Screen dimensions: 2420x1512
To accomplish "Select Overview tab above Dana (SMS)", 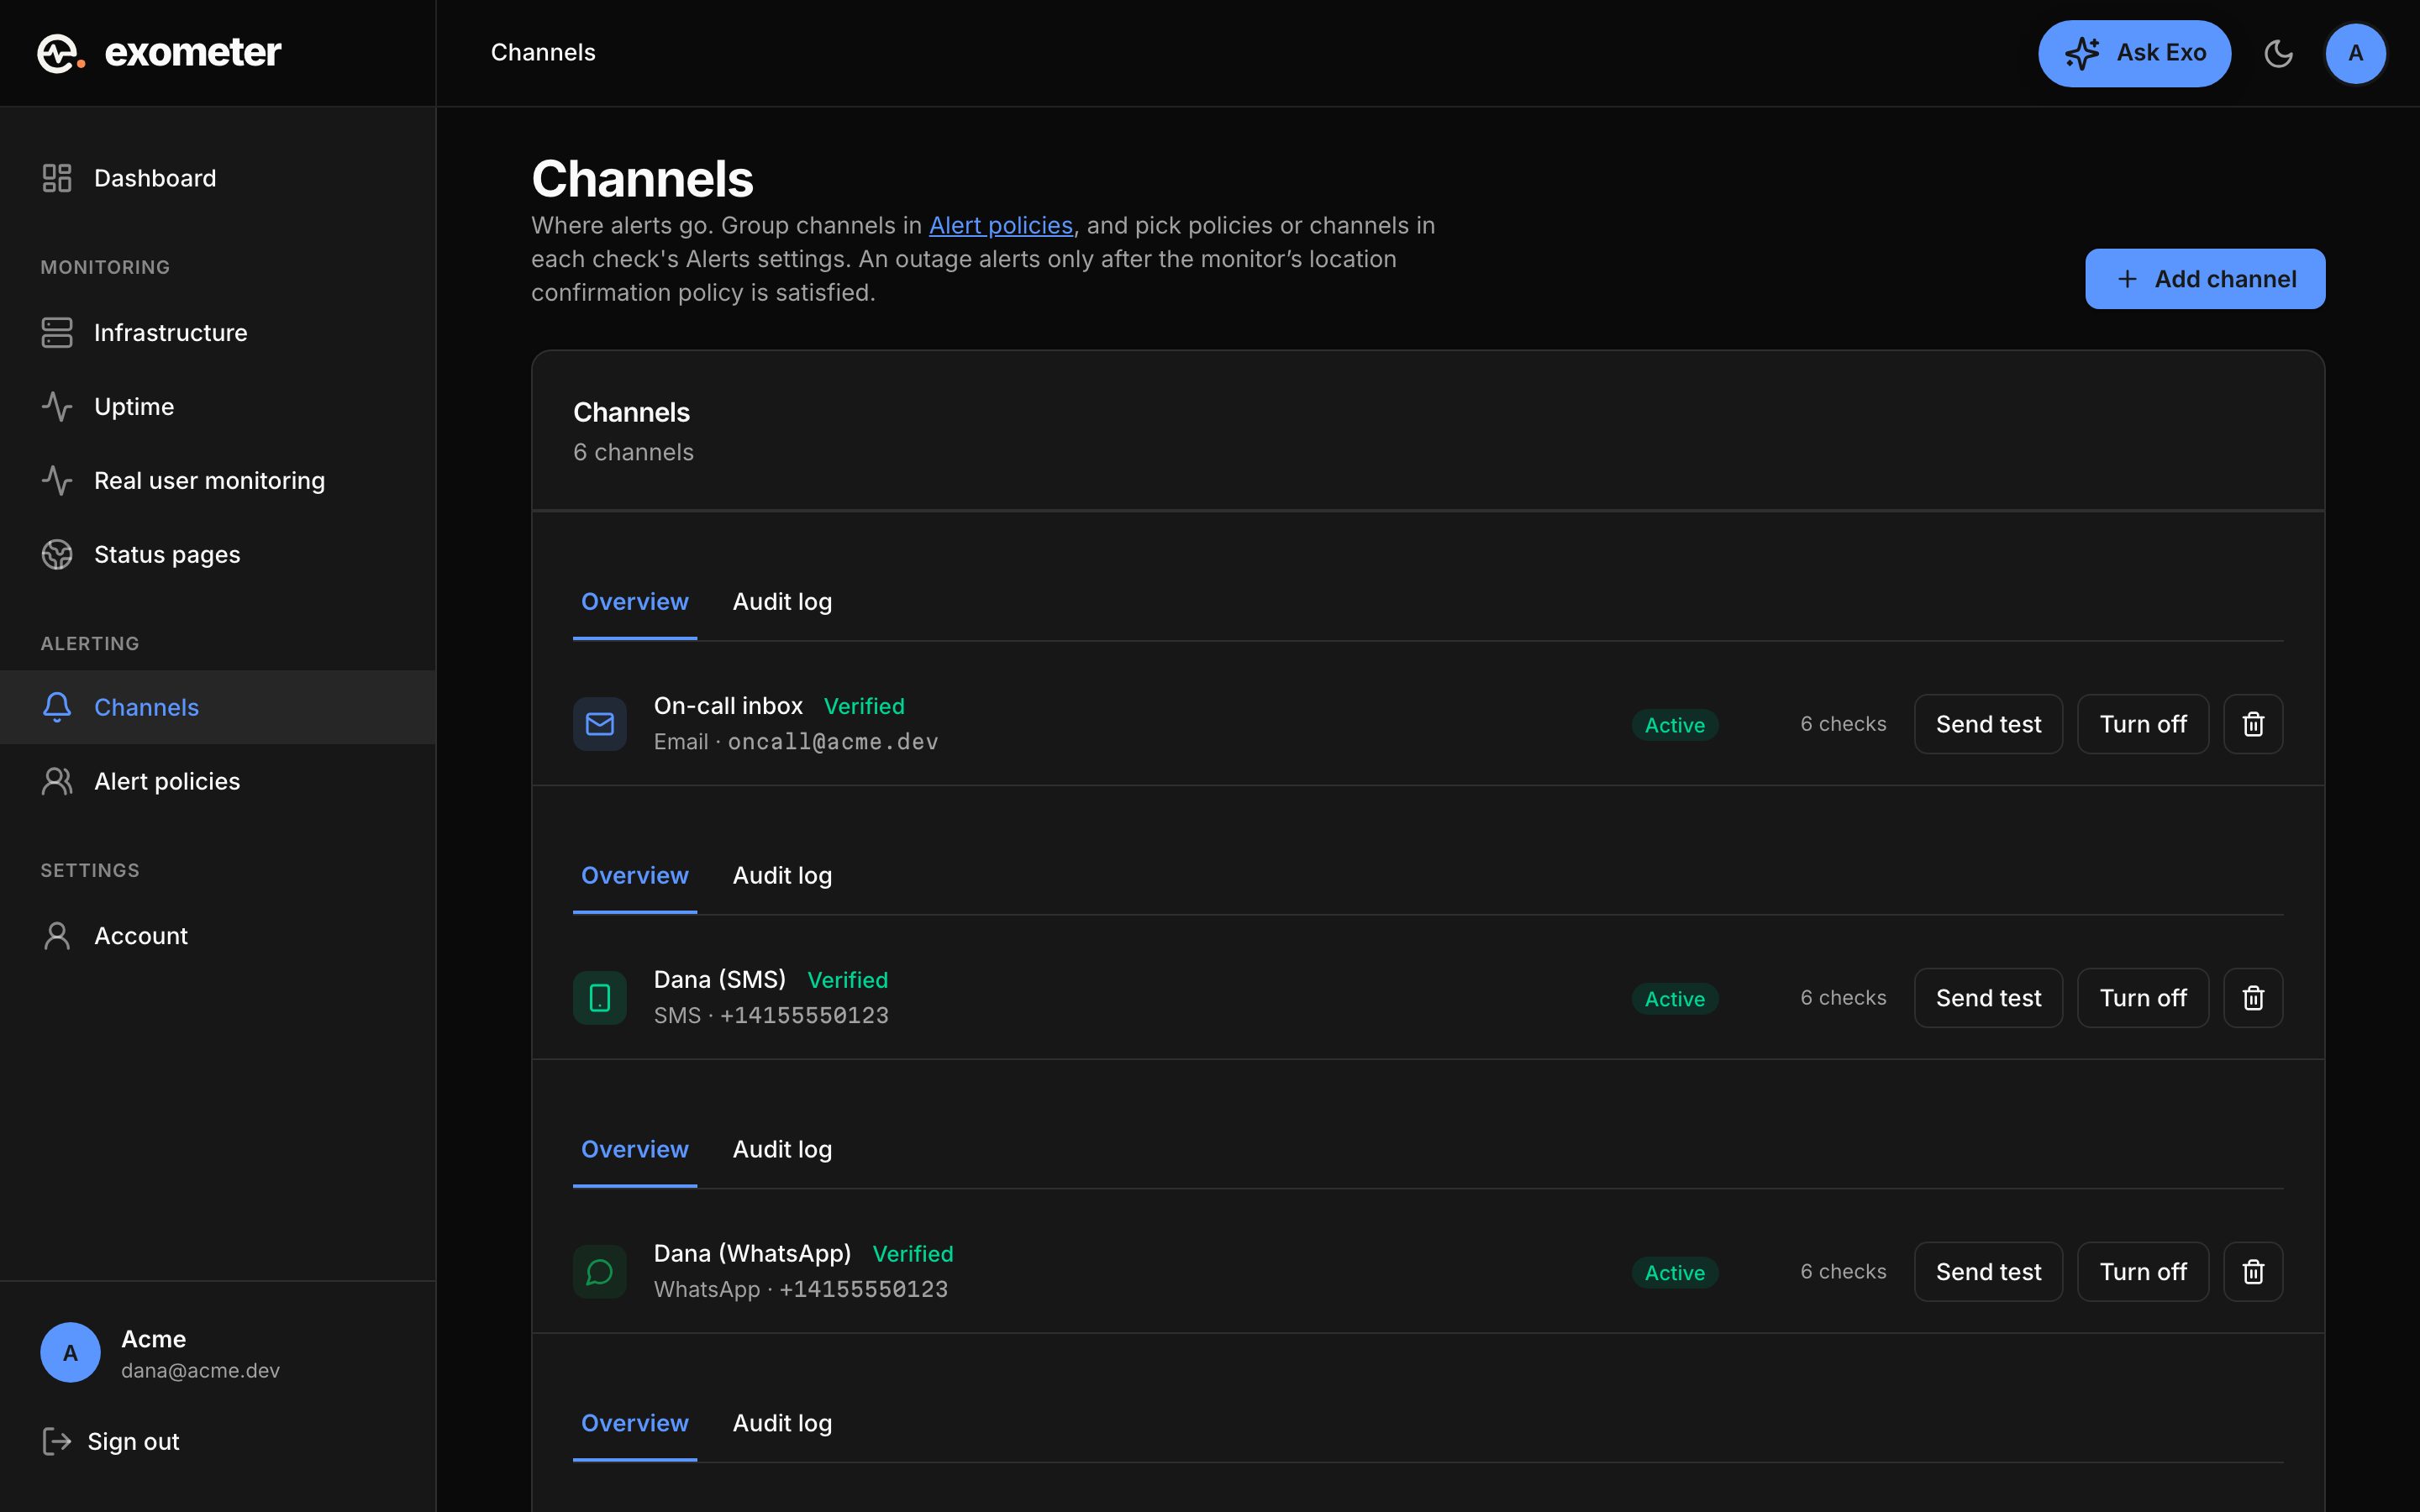I will (x=635, y=876).
